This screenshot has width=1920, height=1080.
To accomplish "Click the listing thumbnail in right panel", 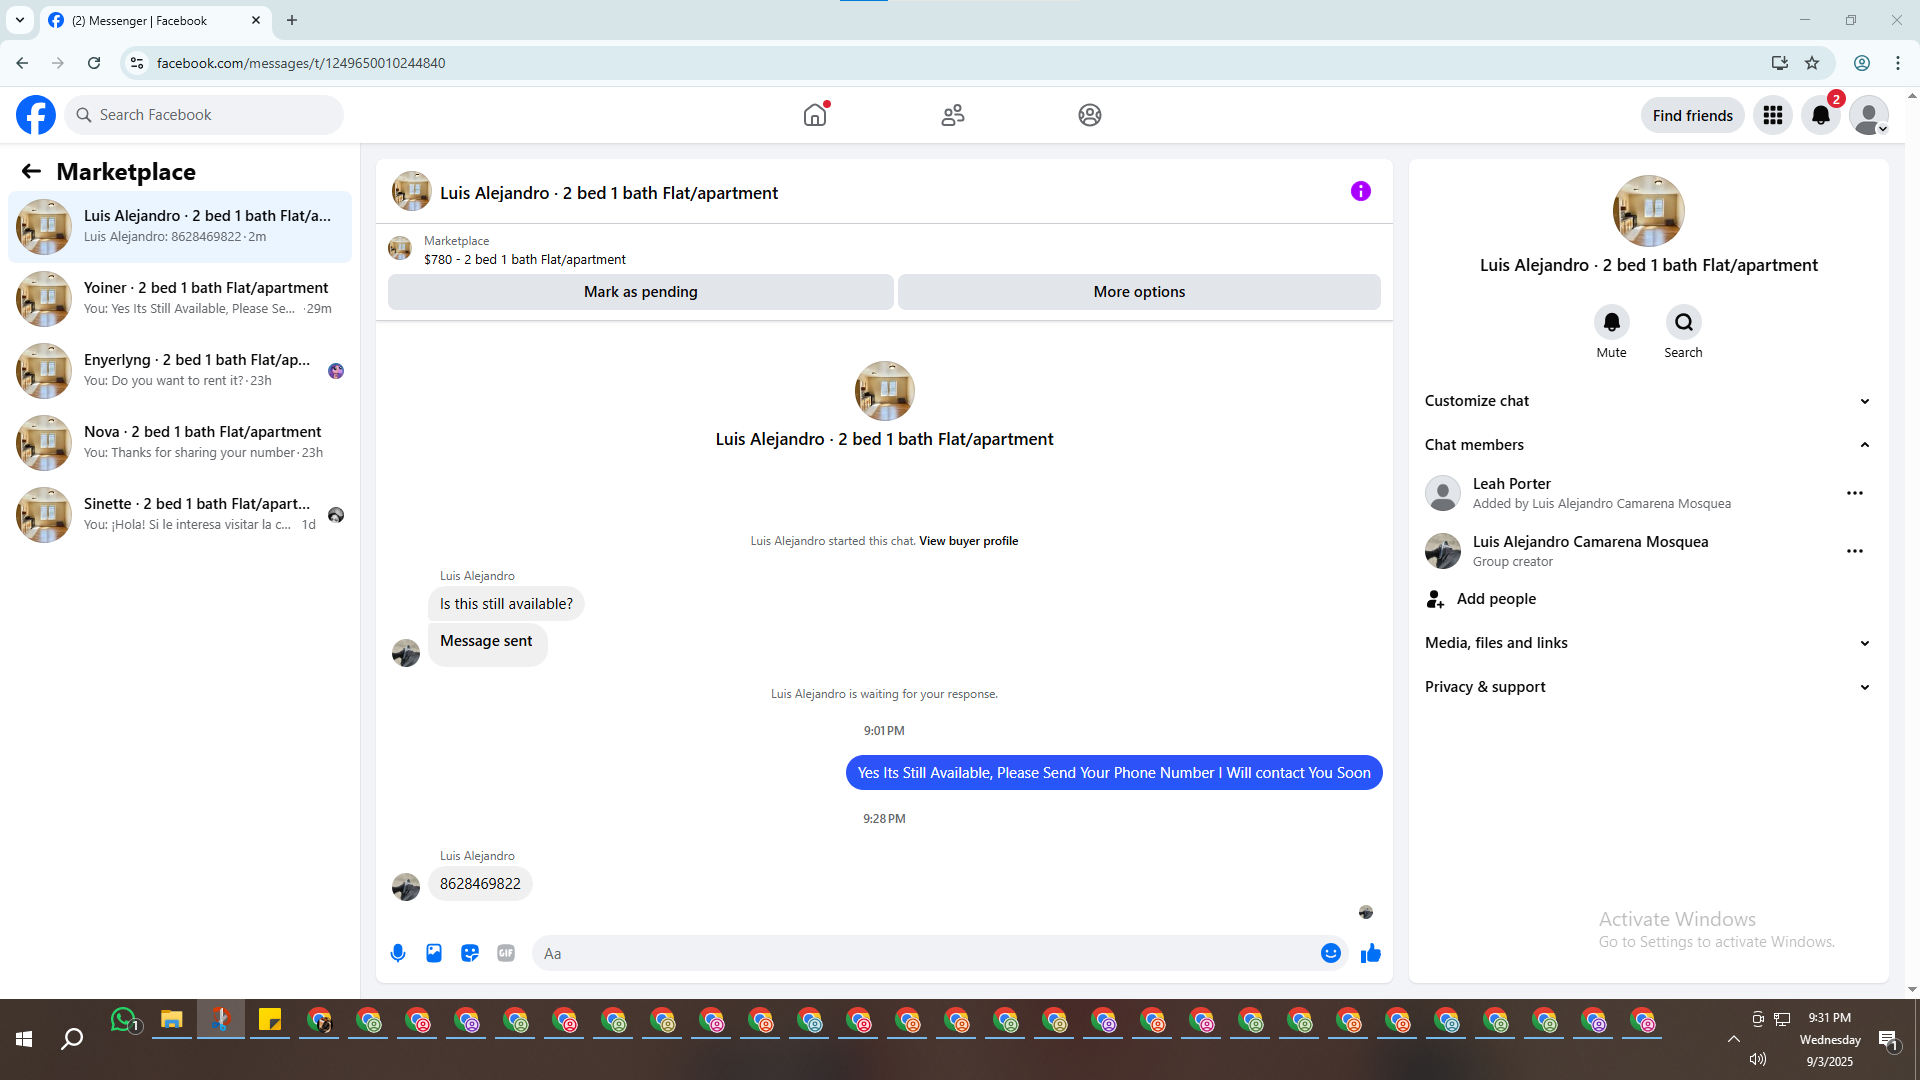I will 1649,211.
